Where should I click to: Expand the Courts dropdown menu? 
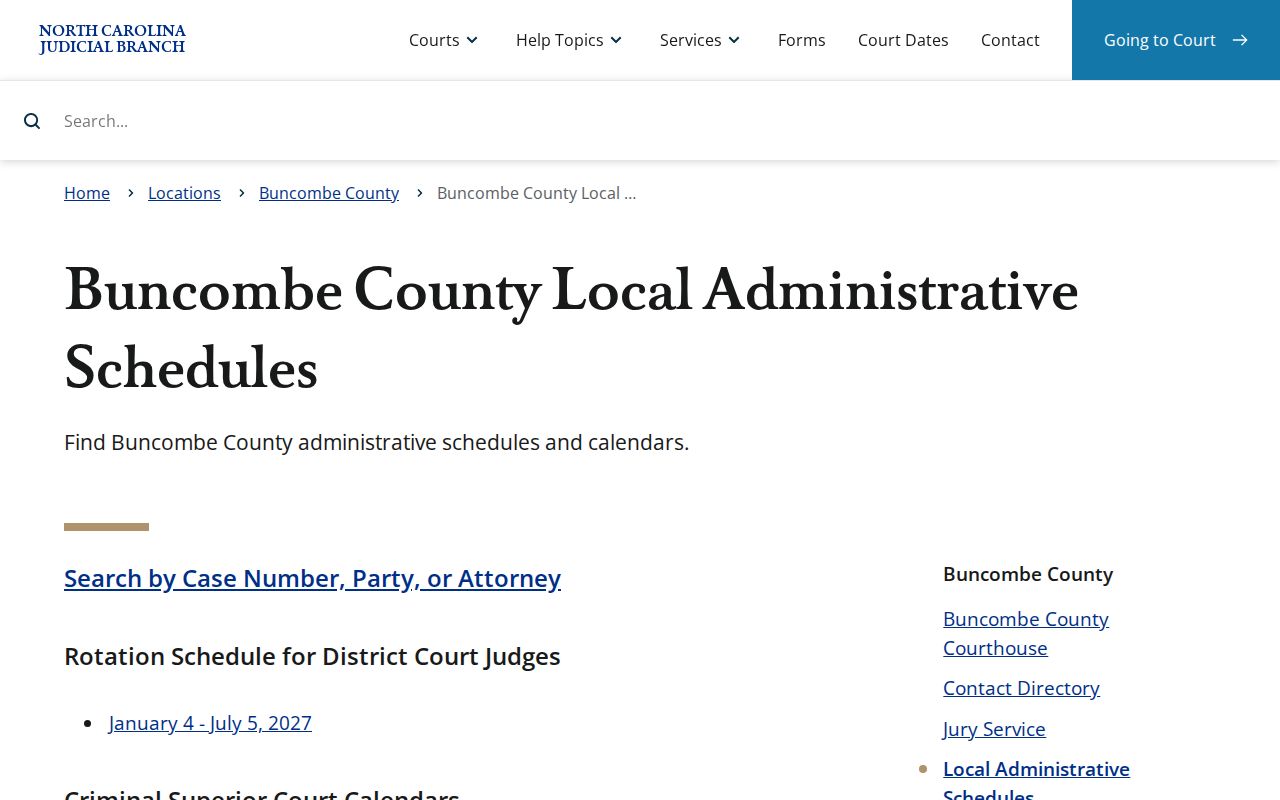coord(444,40)
